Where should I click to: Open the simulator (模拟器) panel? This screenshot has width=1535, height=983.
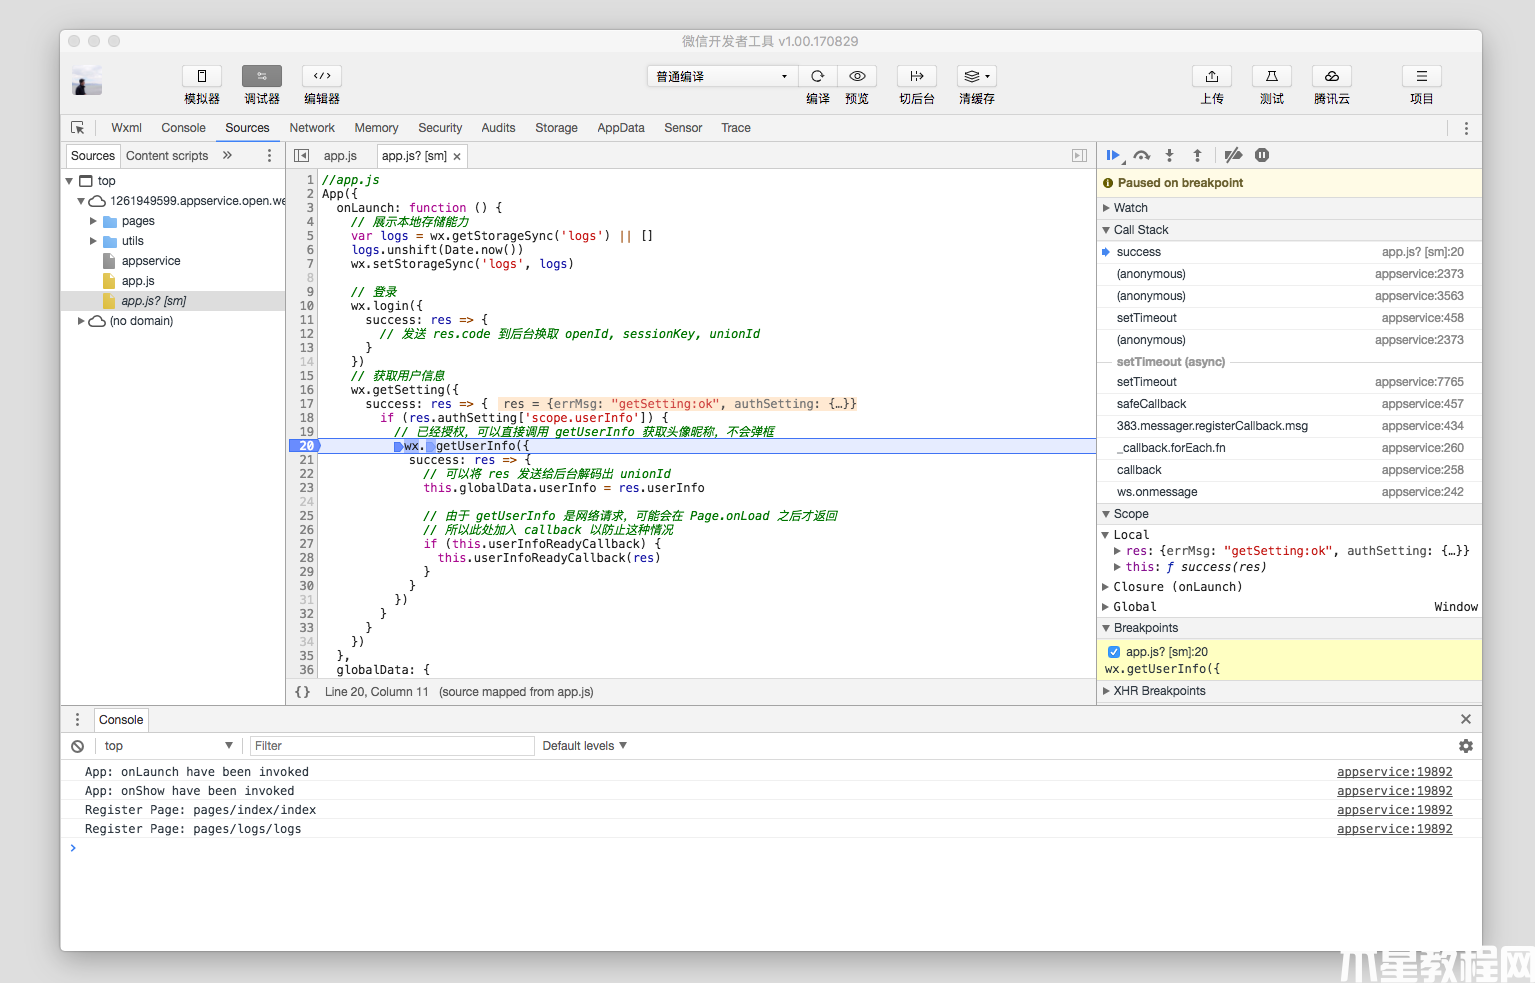click(x=202, y=76)
